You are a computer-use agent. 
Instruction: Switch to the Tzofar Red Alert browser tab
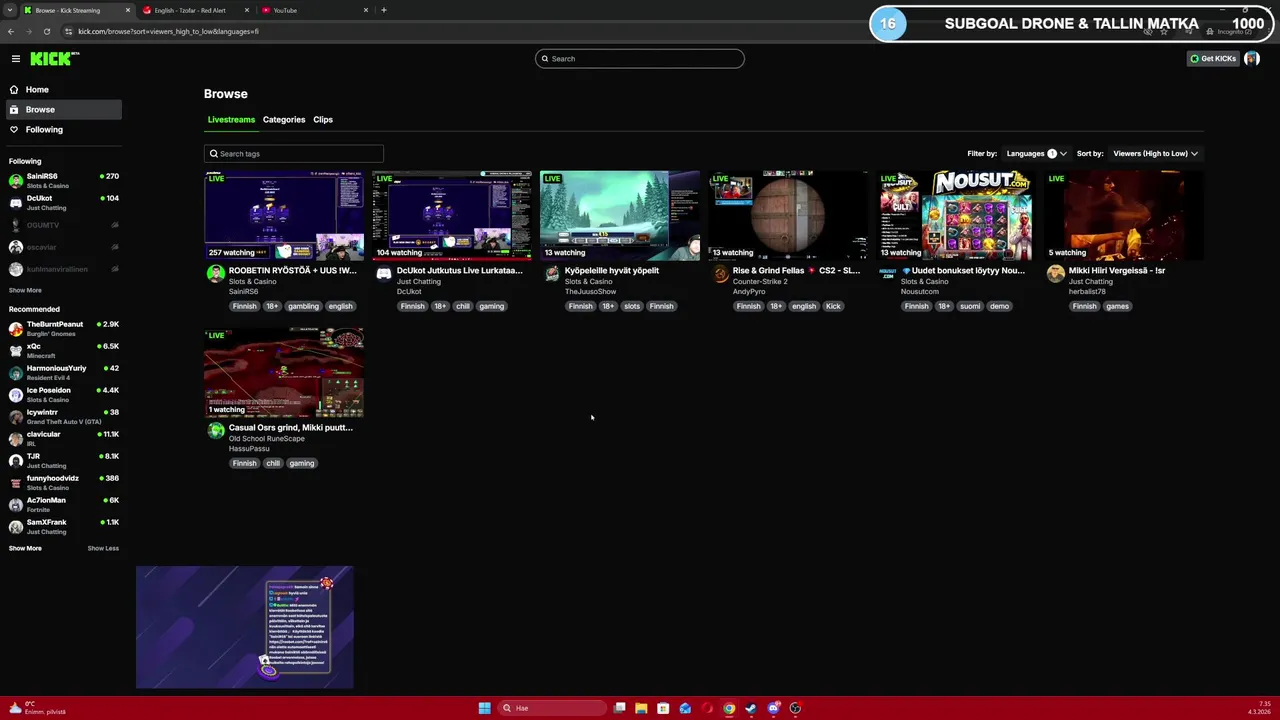pyautogui.click(x=195, y=10)
